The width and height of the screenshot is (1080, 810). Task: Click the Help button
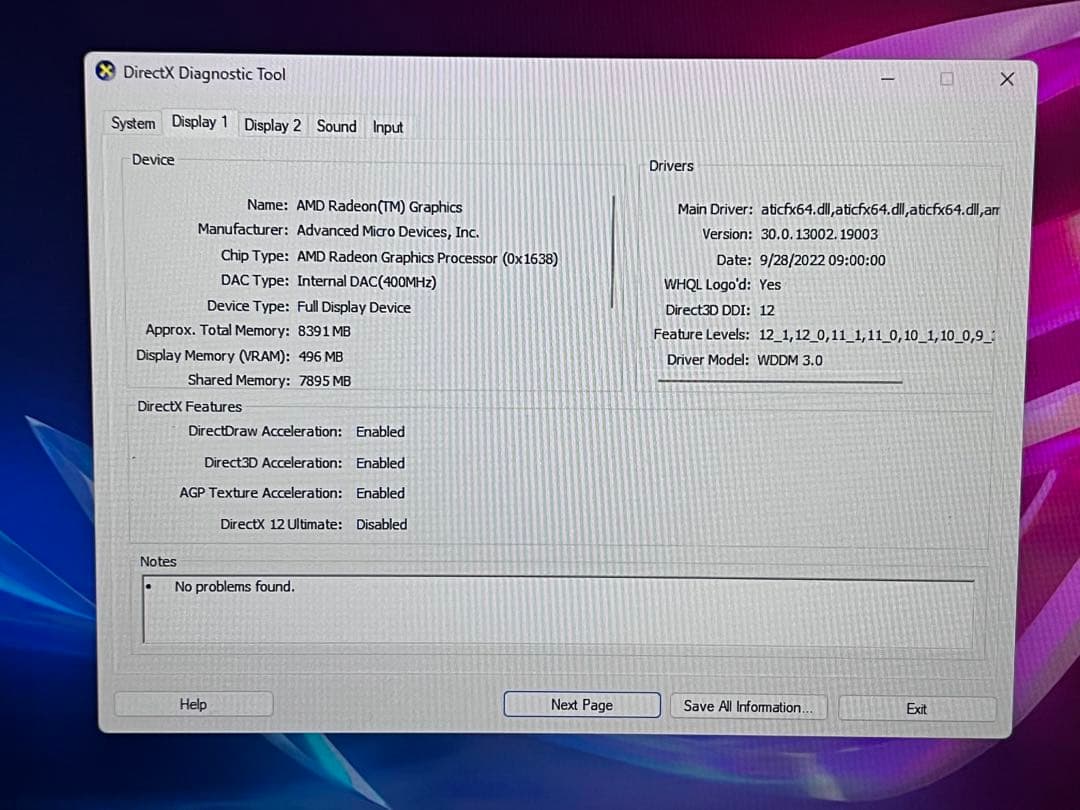tap(194, 704)
